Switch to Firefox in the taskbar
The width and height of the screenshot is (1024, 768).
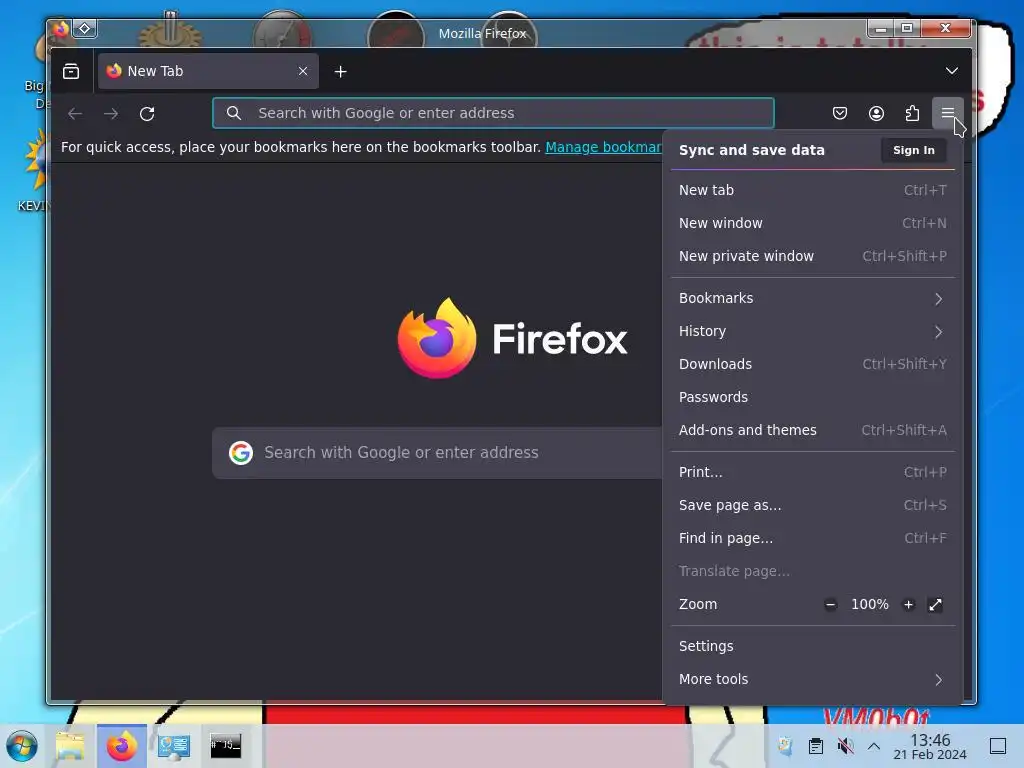[x=121, y=746]
